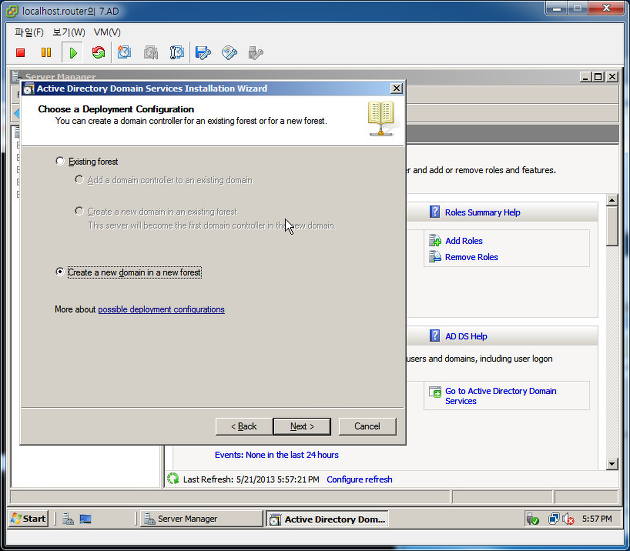Click the Server Manager vertical scrollbar thumb
The height and width of the screenshot is (551, 630).
(612, 226)
